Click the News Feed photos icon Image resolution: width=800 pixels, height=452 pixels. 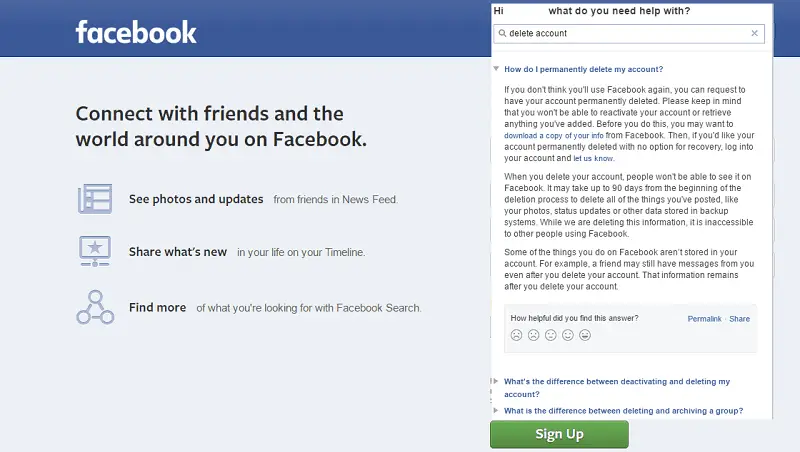(95, 199)
